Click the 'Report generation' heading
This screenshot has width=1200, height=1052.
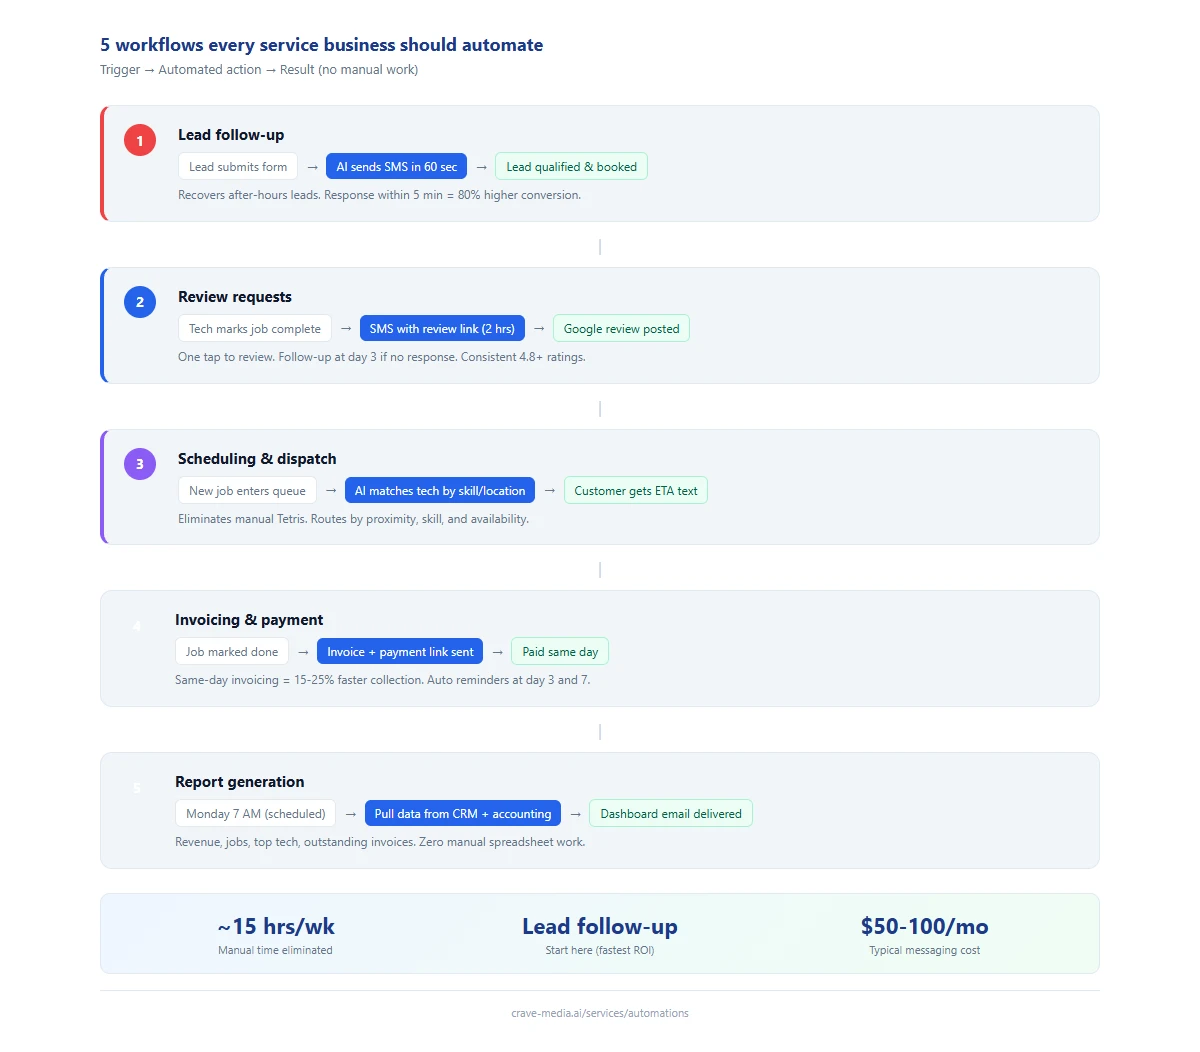pyautogui.click(x=240, y=782)
